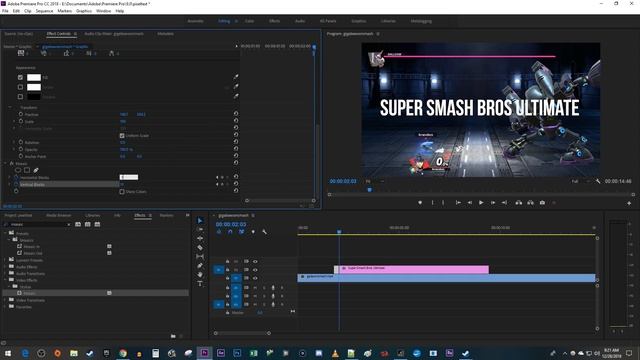Viewport: 640px width, 360px height.
Task: Toggle animation stopwatch for Position
Action: [x=21, y=114]
